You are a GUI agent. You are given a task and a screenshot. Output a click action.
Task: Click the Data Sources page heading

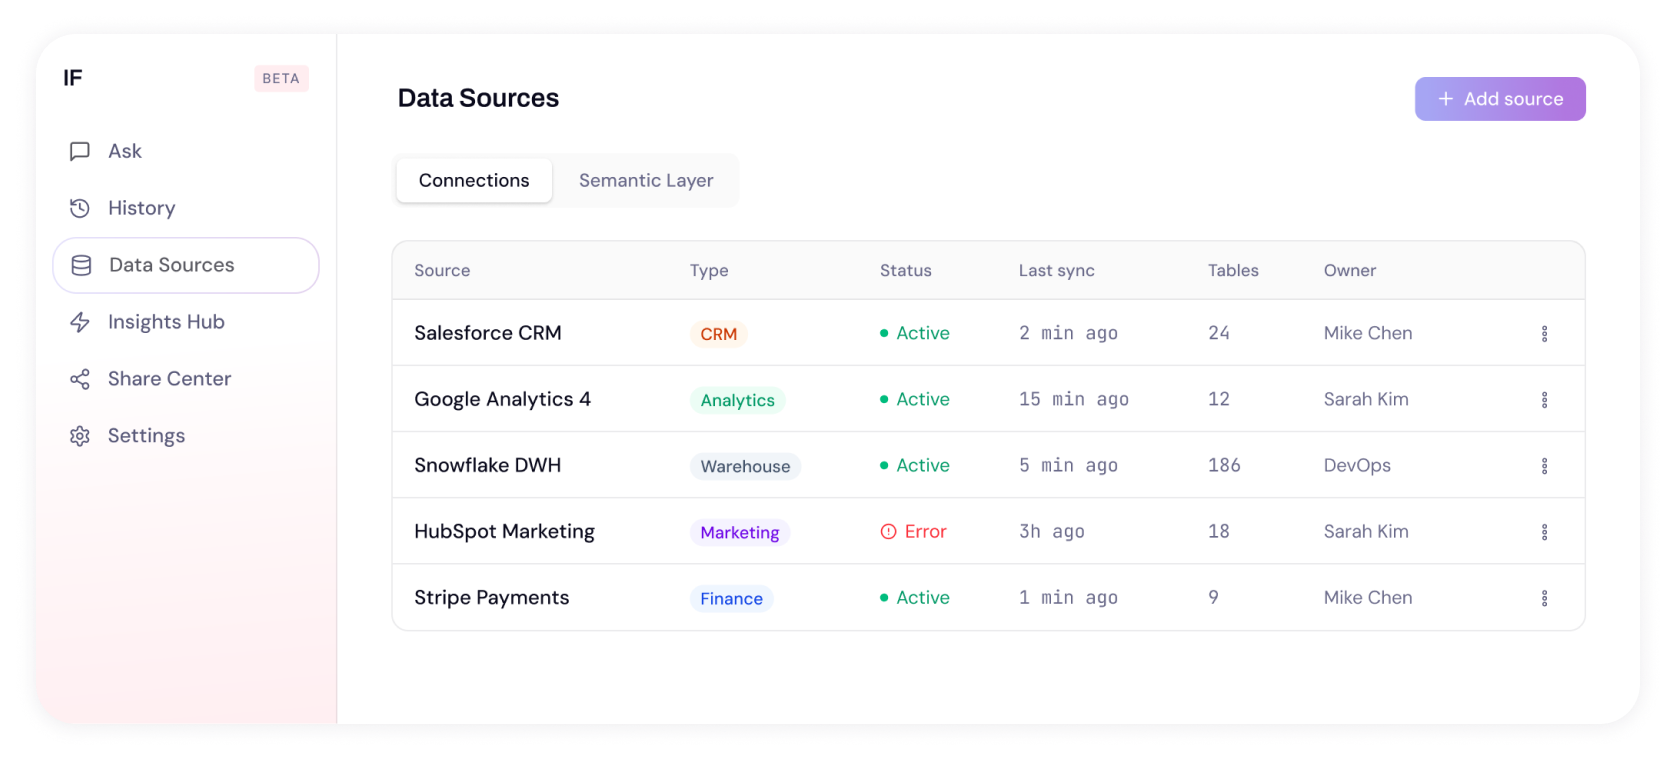click(478, 98)
